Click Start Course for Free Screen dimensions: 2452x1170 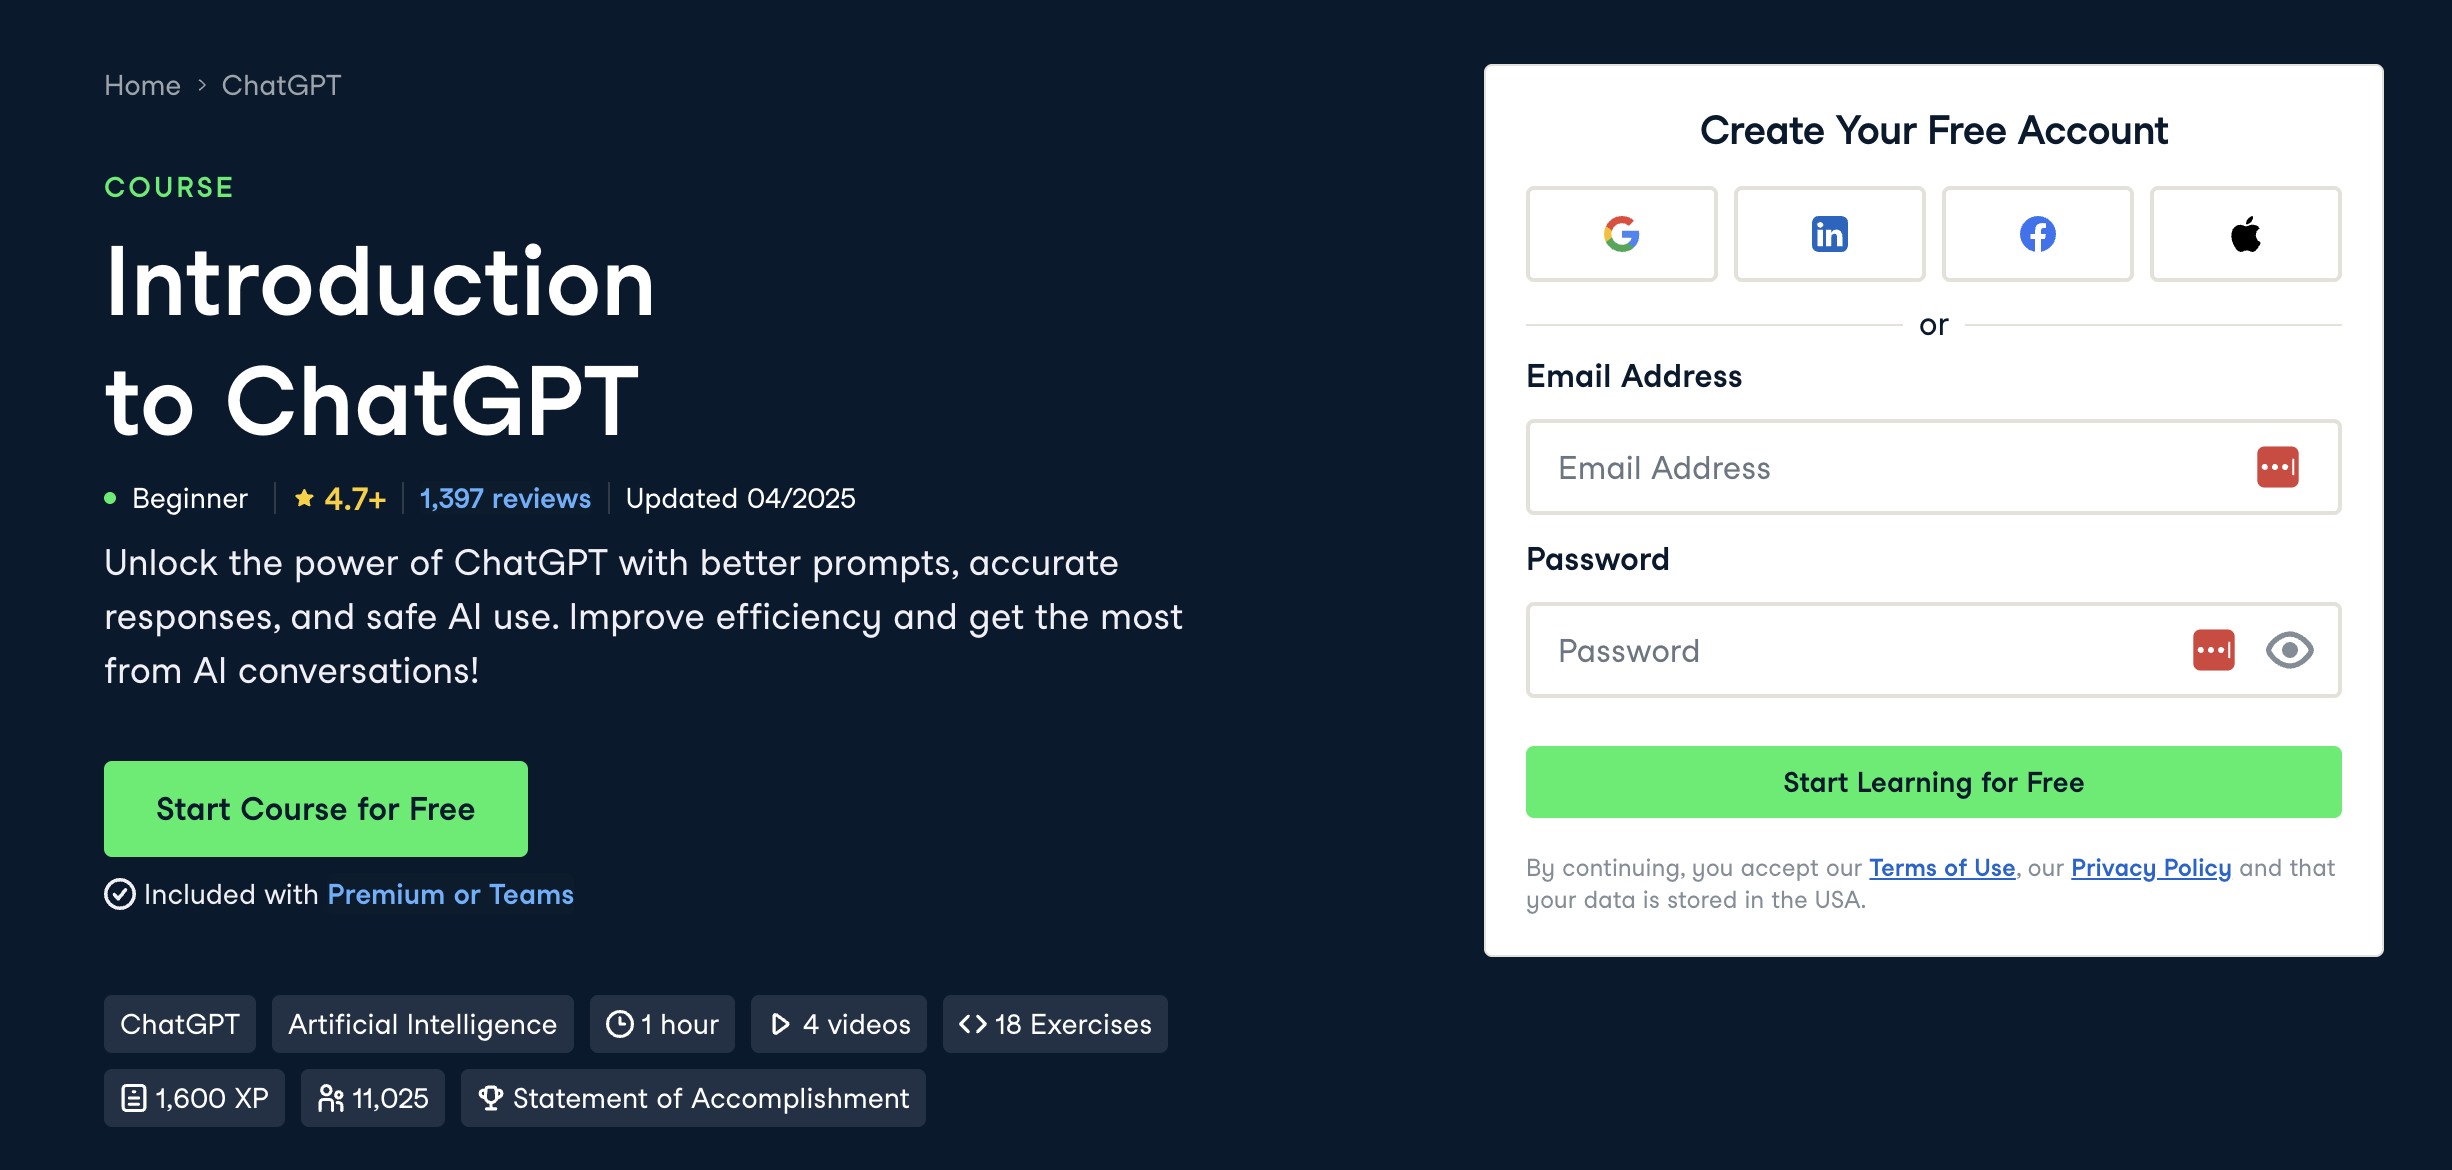pyautogui.click(x=315, y=808)
